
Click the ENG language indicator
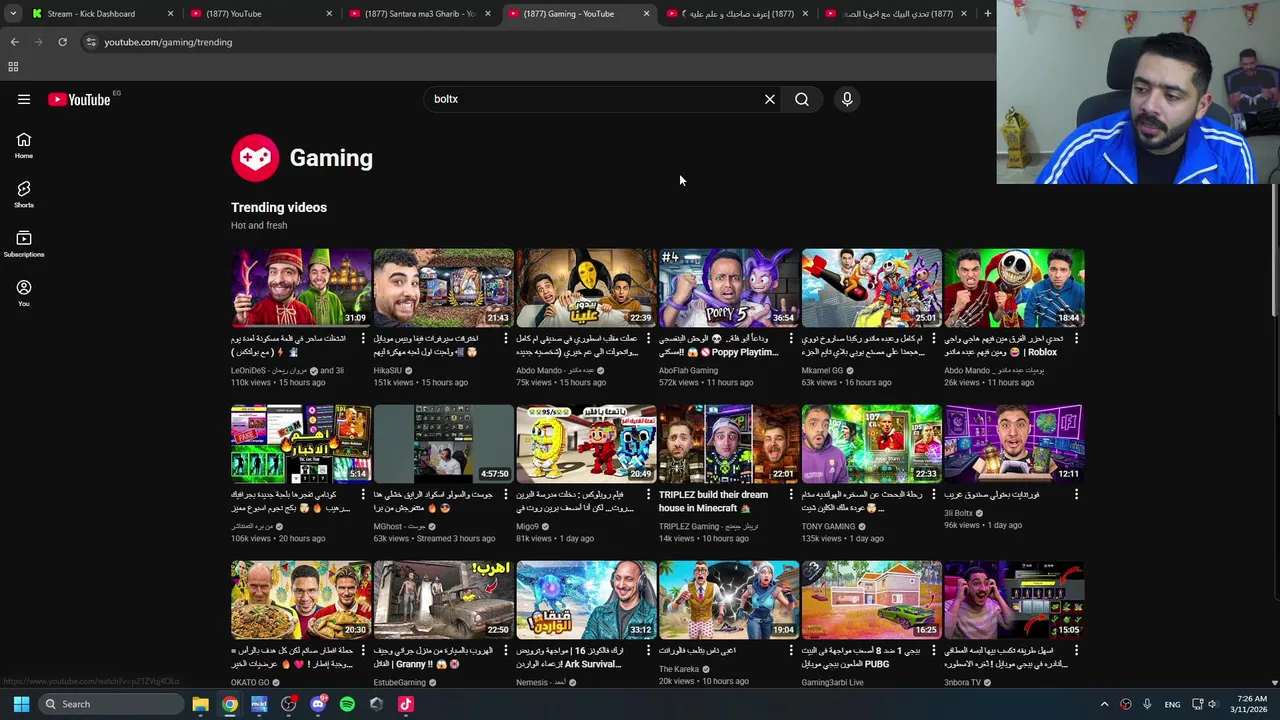(1172, 704)
